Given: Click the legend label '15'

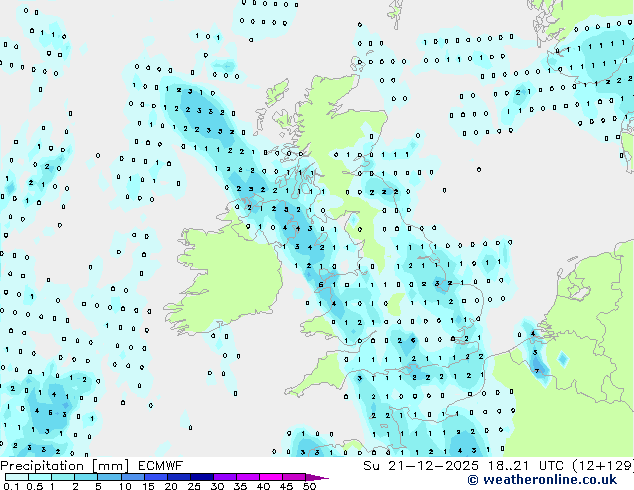Looking at the screenshot, I should pos(148,486).
